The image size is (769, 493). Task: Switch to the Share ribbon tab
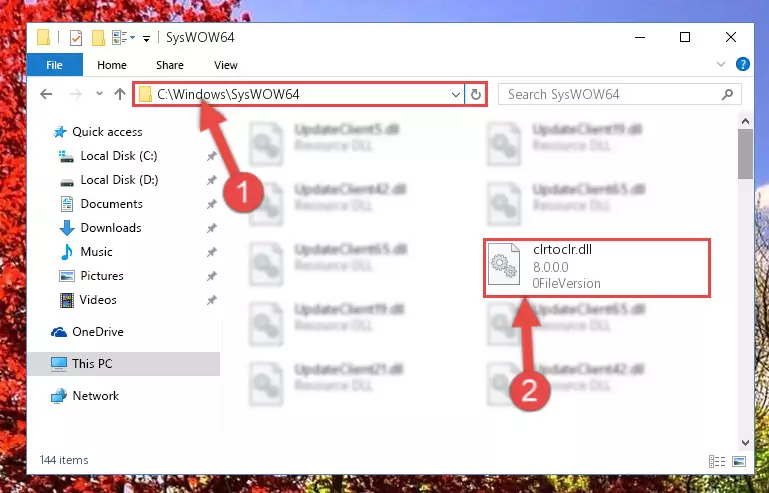pyautogui.click(x=170, y=65)
